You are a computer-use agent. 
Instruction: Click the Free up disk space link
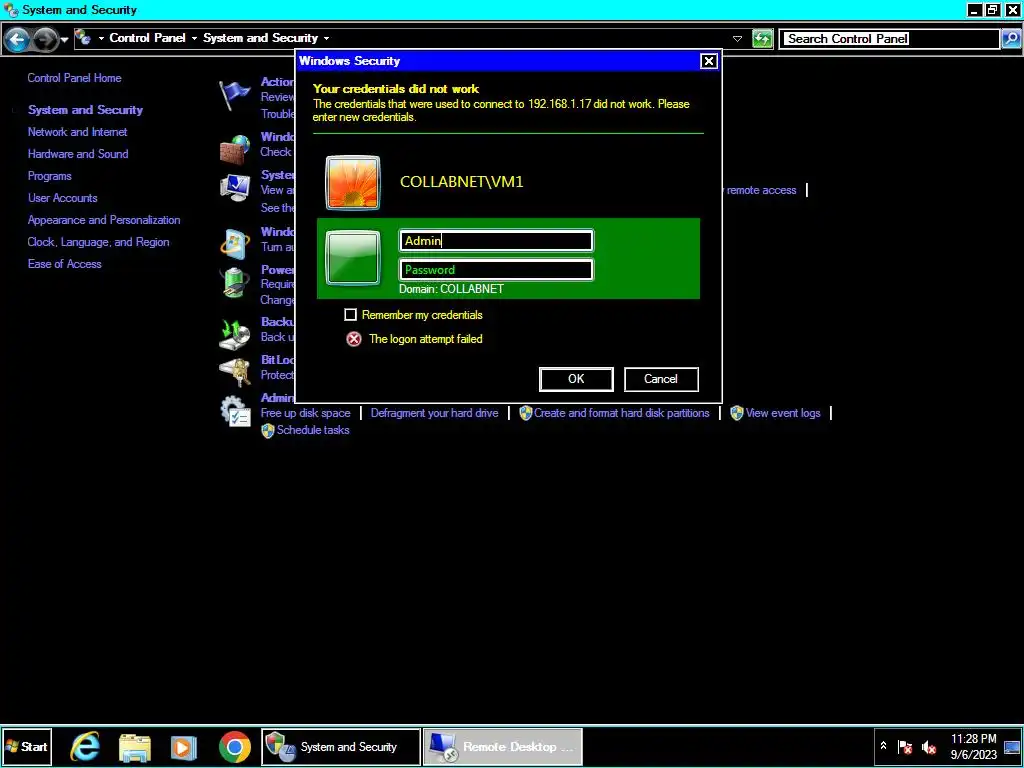pos(306,413)
